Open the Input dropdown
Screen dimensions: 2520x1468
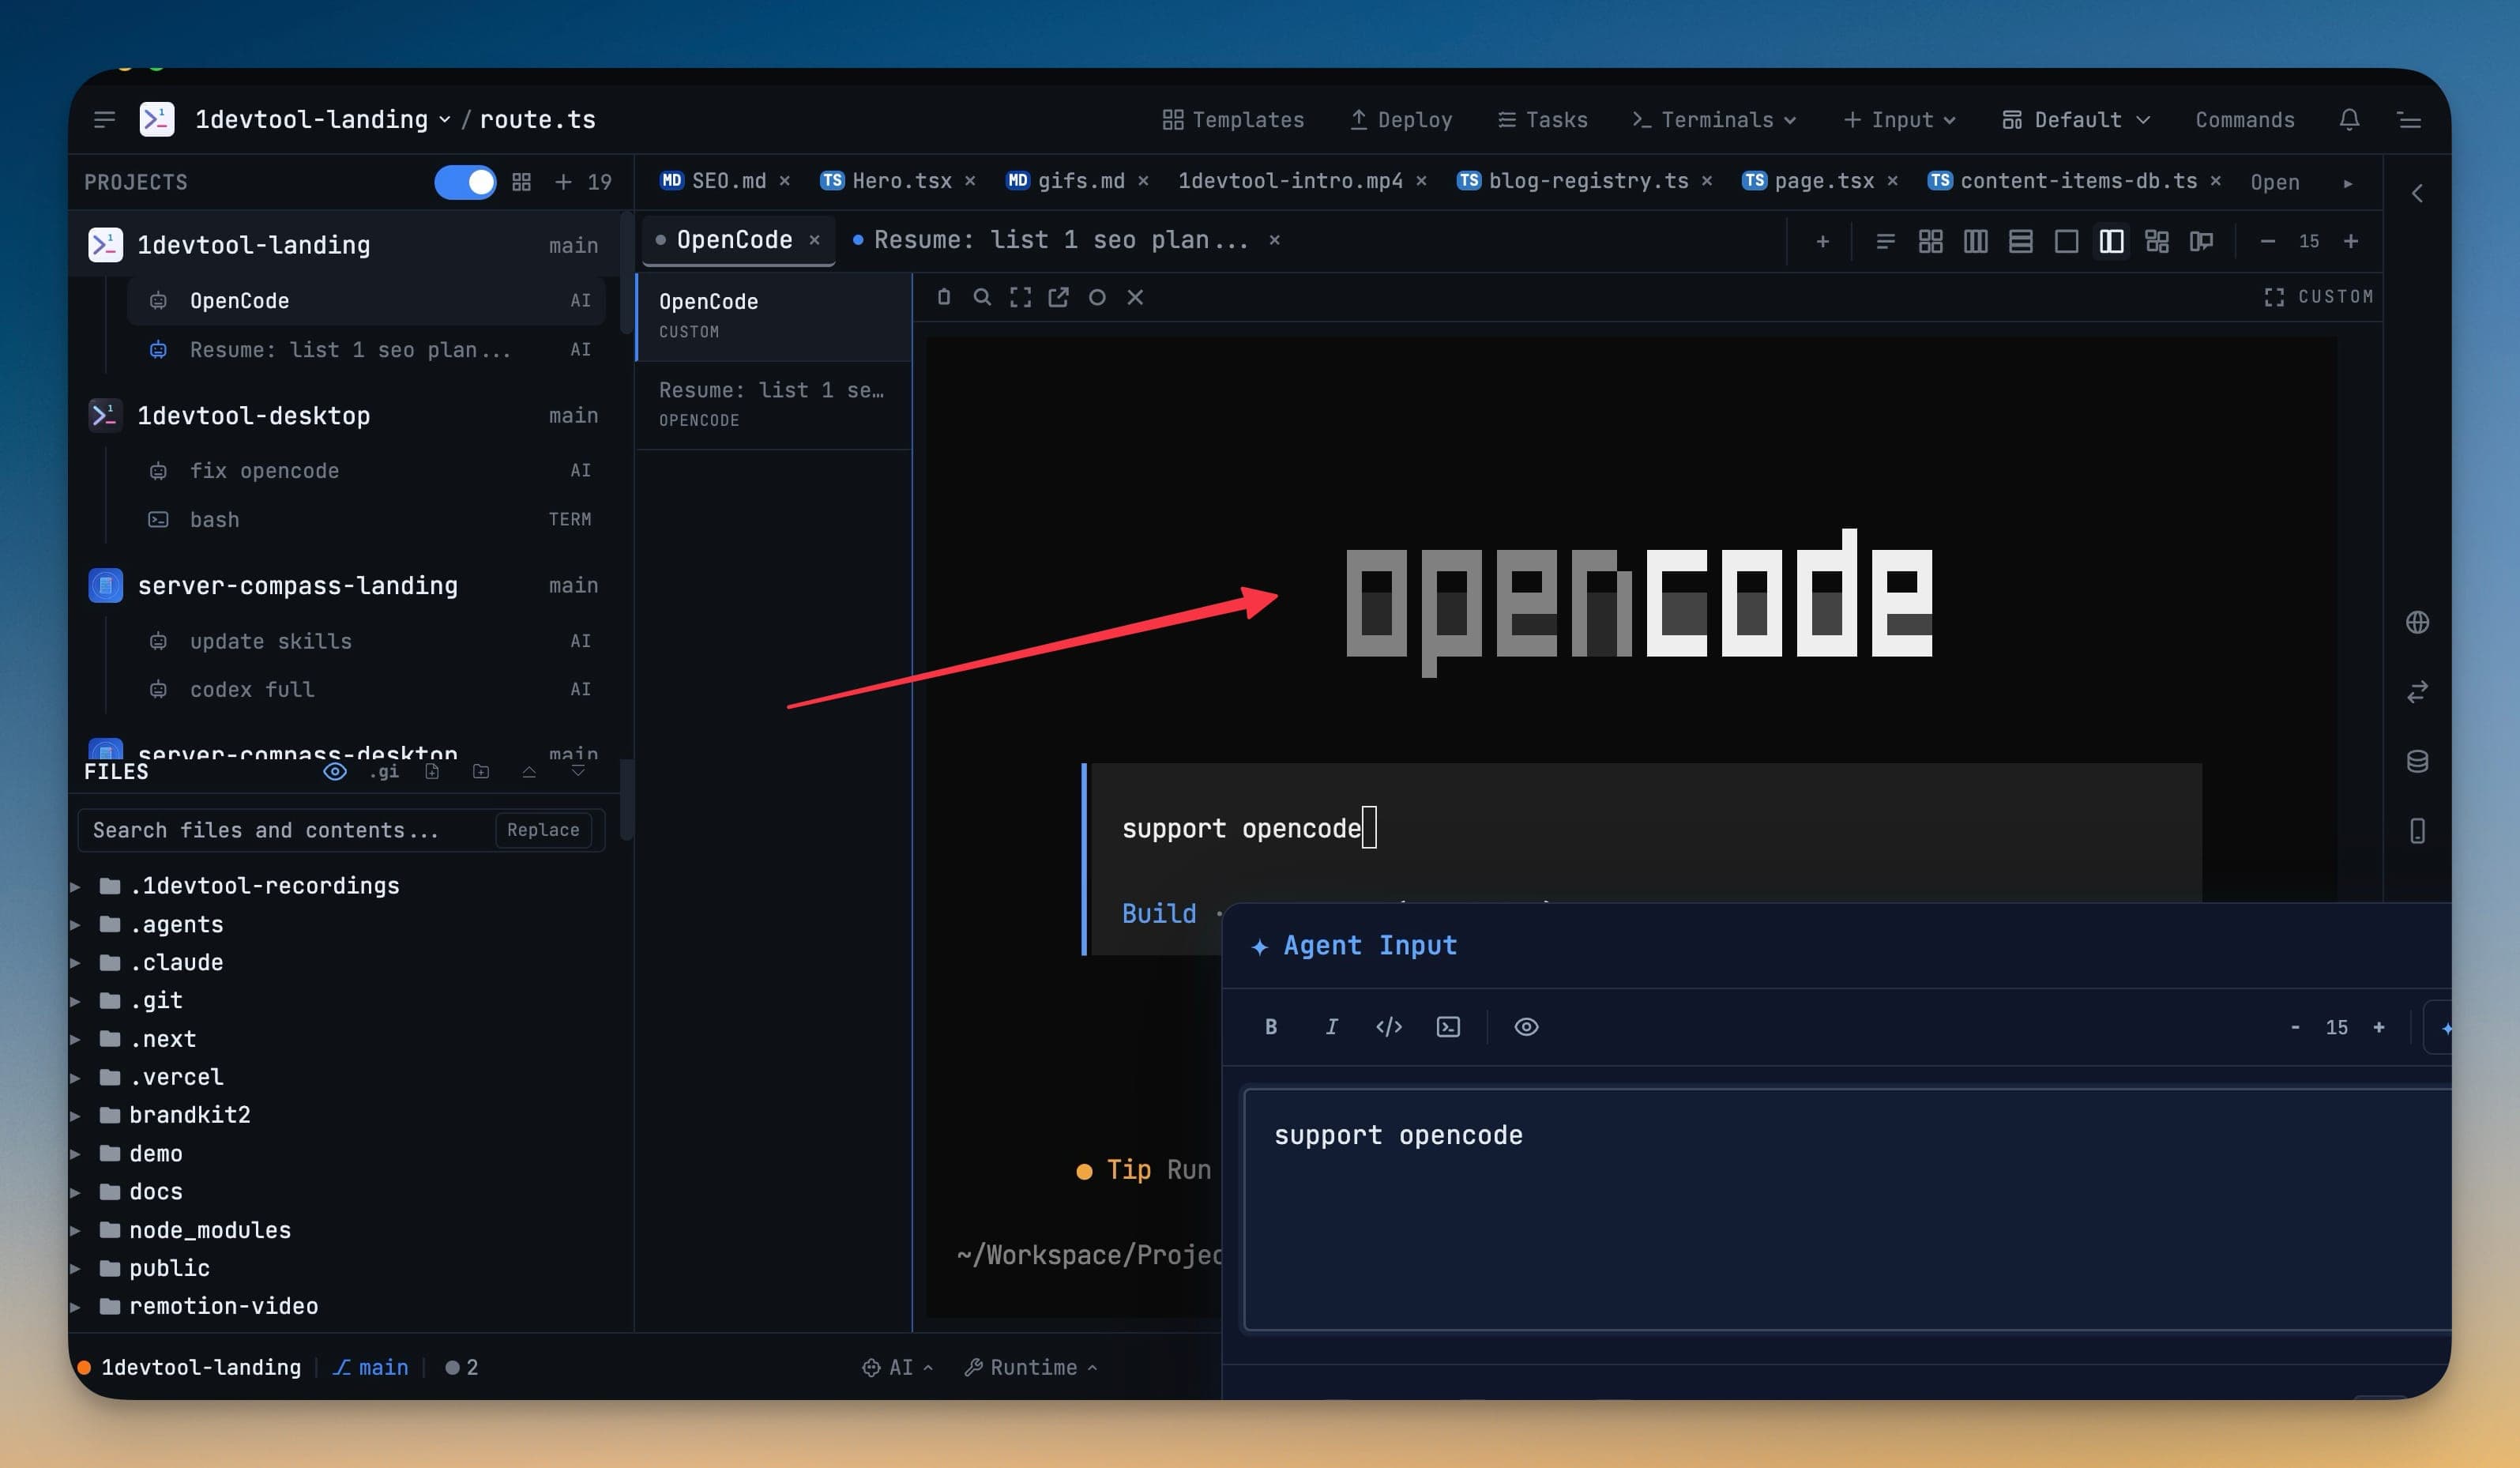coord(1899,120)
